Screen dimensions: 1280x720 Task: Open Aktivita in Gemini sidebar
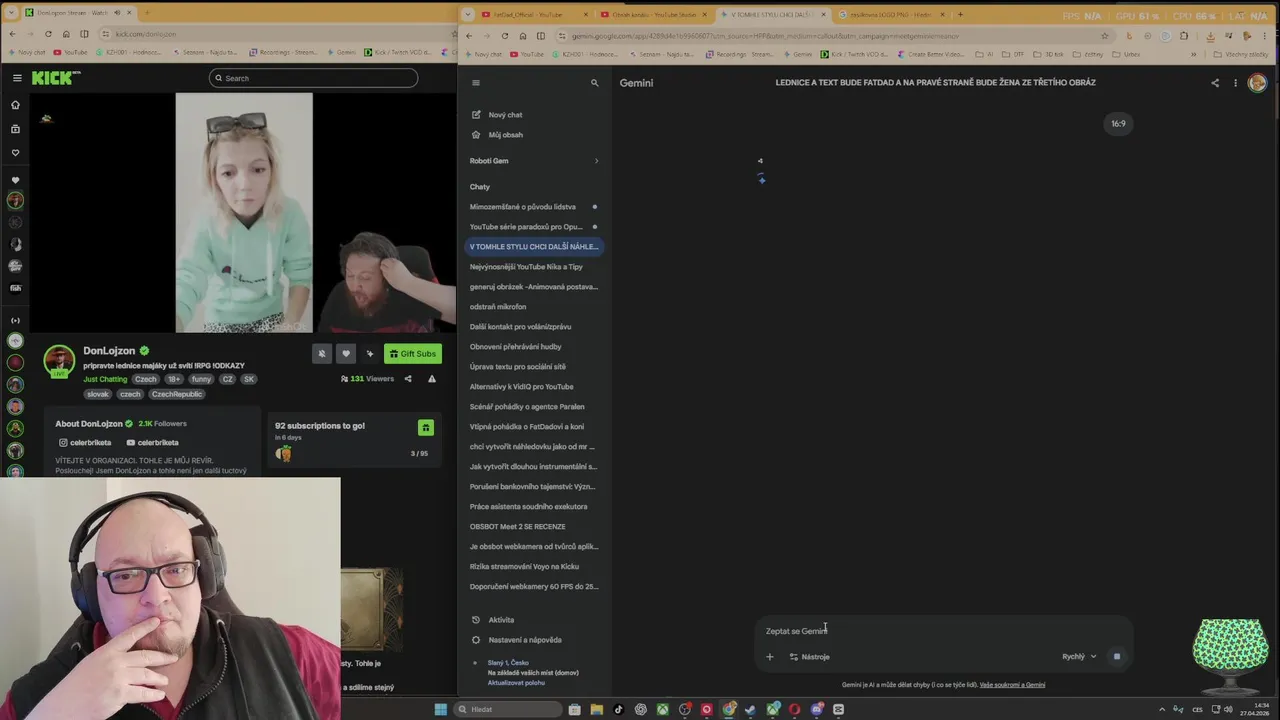point(493,620)
